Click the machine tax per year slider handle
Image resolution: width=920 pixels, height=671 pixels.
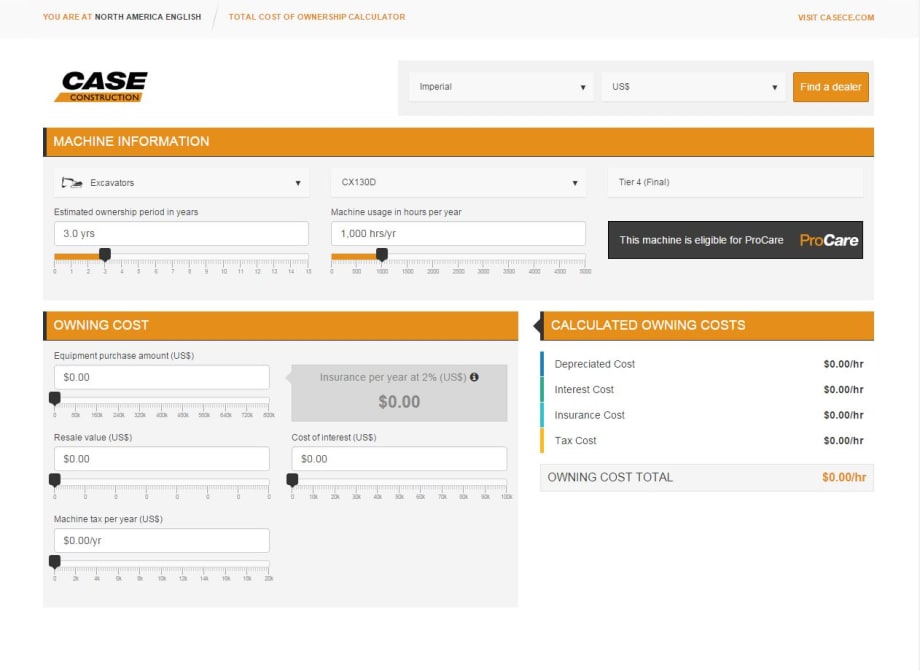coord(55,562)
